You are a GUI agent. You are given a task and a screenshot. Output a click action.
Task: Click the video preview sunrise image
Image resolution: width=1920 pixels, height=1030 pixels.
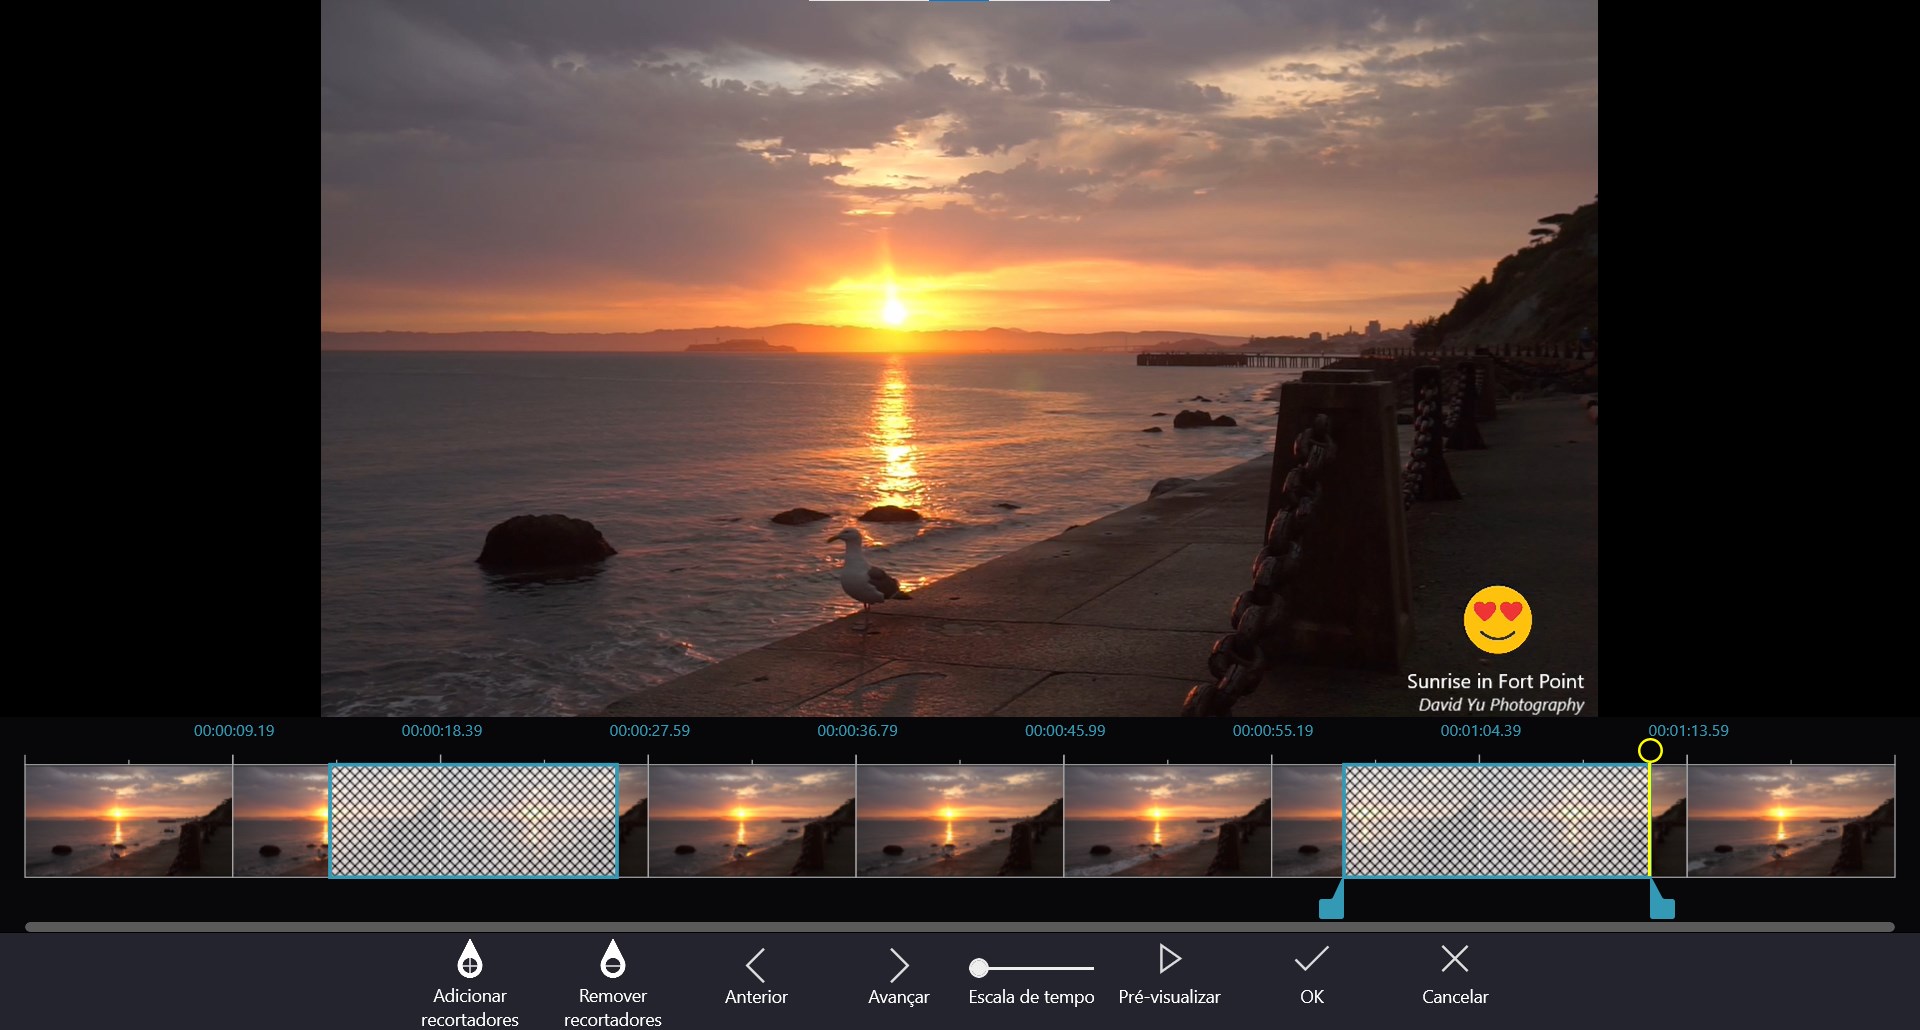tap(959, 358)
